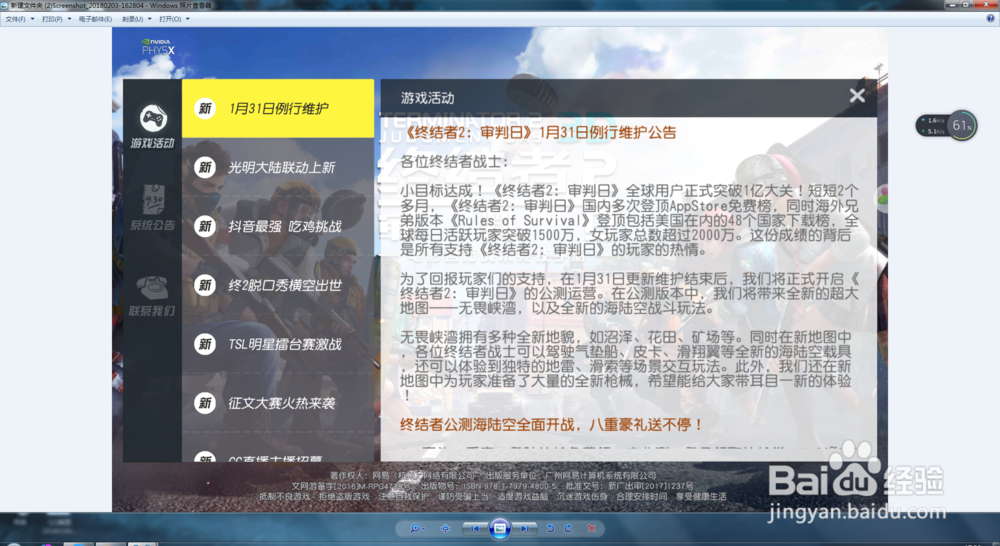
Task: Start the slide show
Action: (499, 528)
